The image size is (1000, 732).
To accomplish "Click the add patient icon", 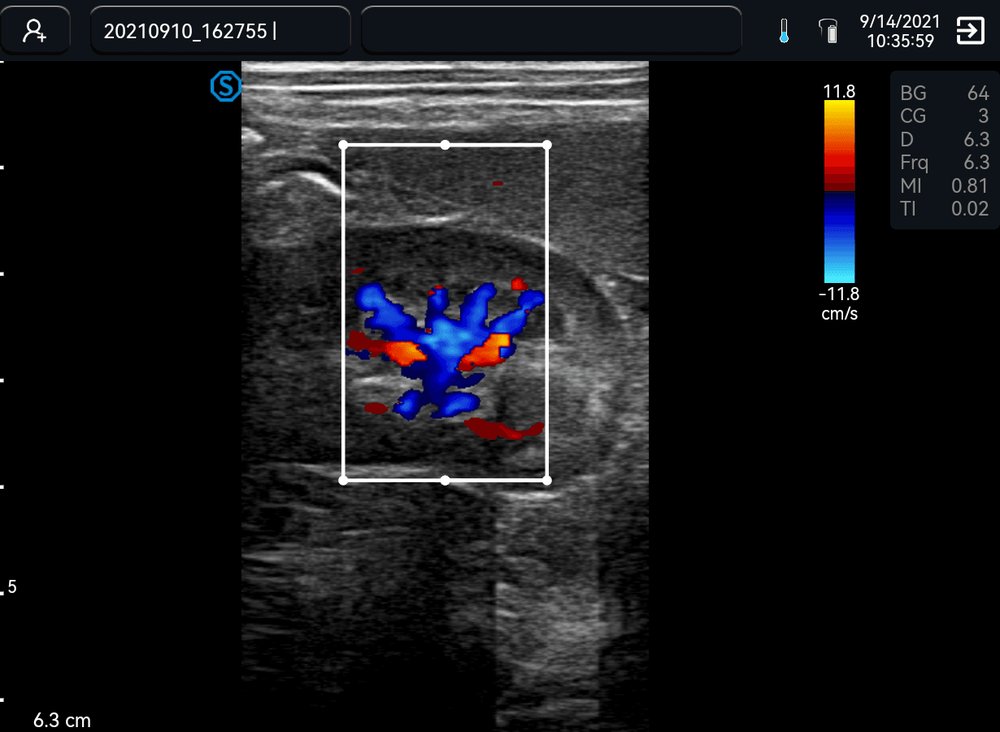I will pos(34,31).
